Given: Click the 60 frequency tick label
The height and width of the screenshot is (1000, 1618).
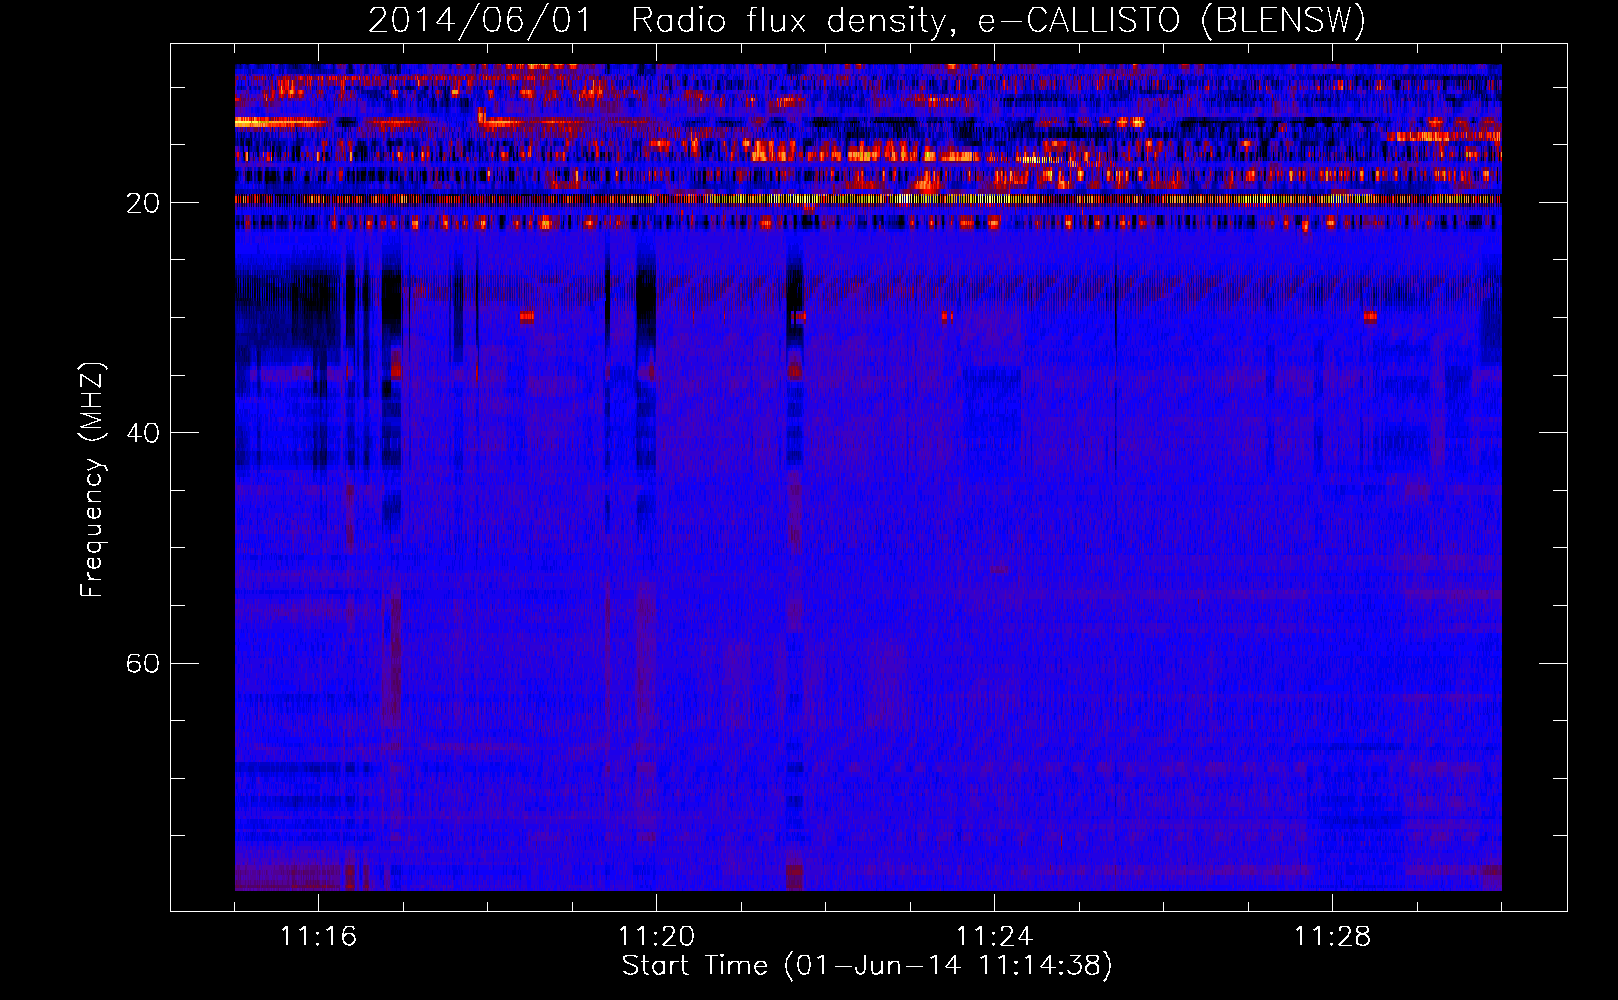Looking at the screenshot, I should coord(143,663).
